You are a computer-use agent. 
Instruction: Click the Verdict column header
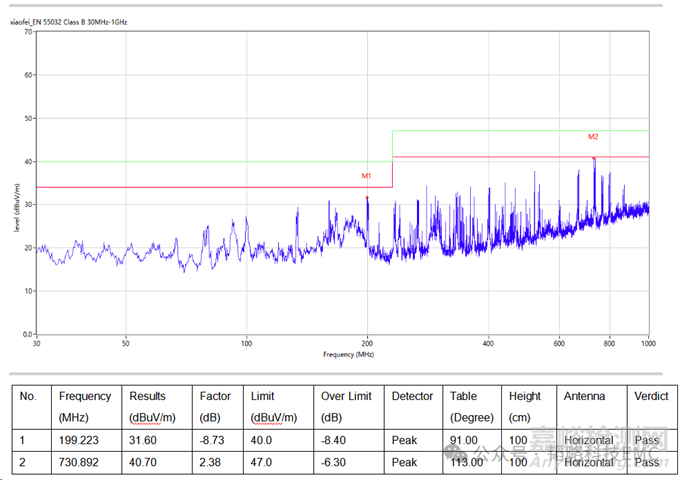click(651, 397)
